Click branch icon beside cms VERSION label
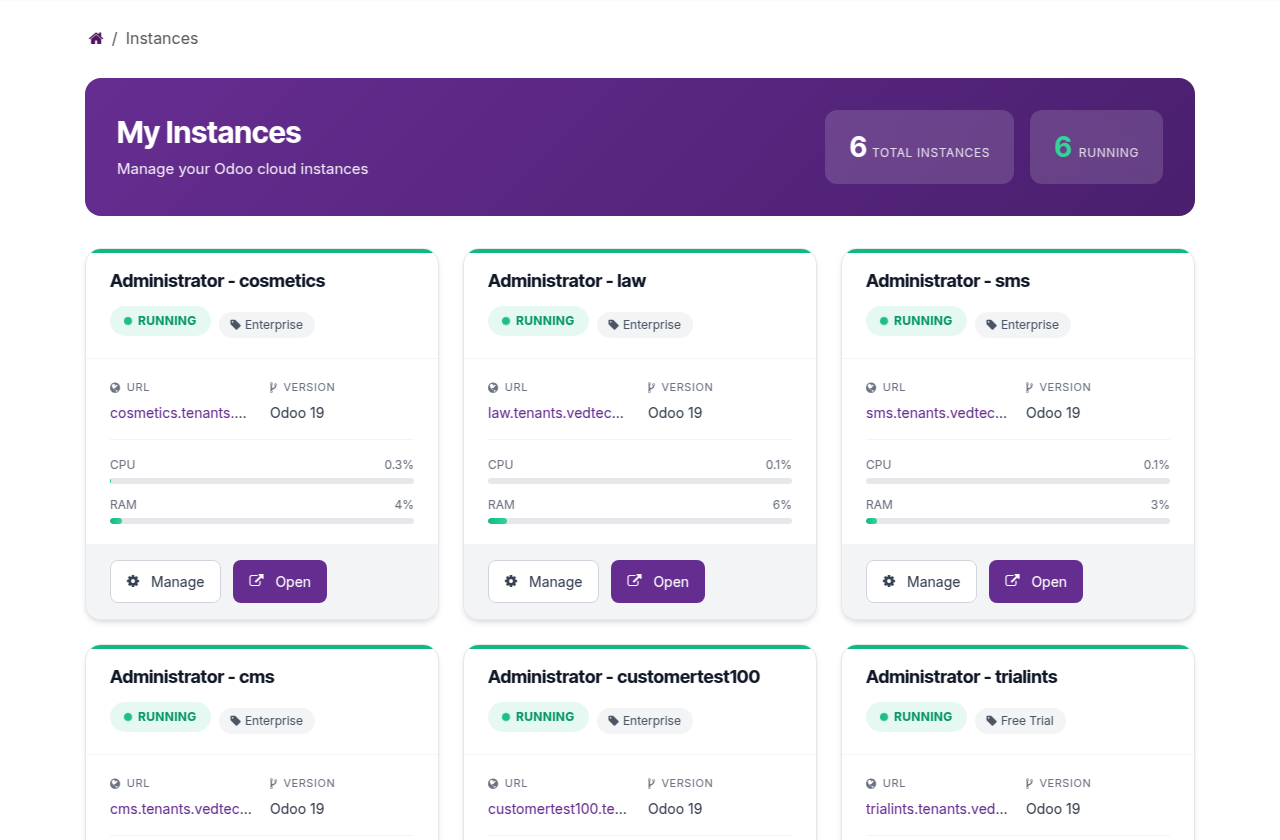The width and height of the screenshot is (1280, 840). click(273, 783)
